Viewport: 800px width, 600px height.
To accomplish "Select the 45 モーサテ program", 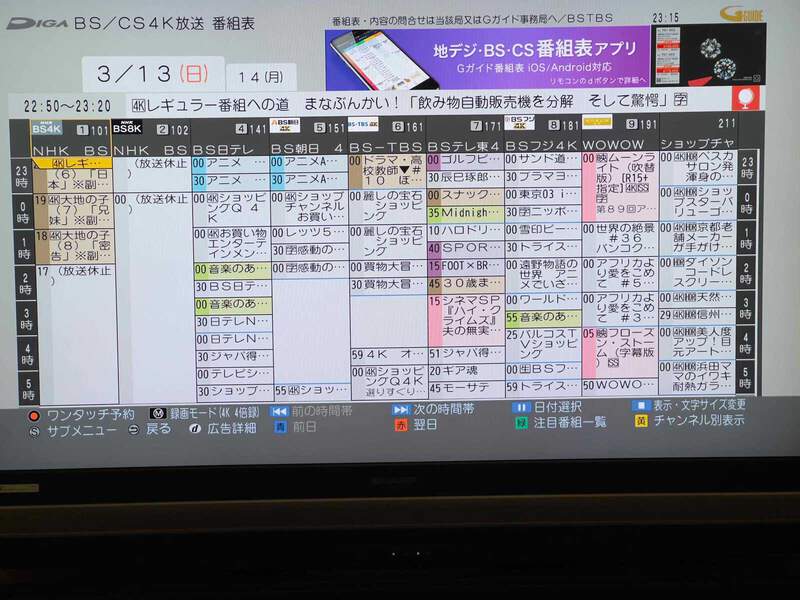I will click(x=467, y=388).
